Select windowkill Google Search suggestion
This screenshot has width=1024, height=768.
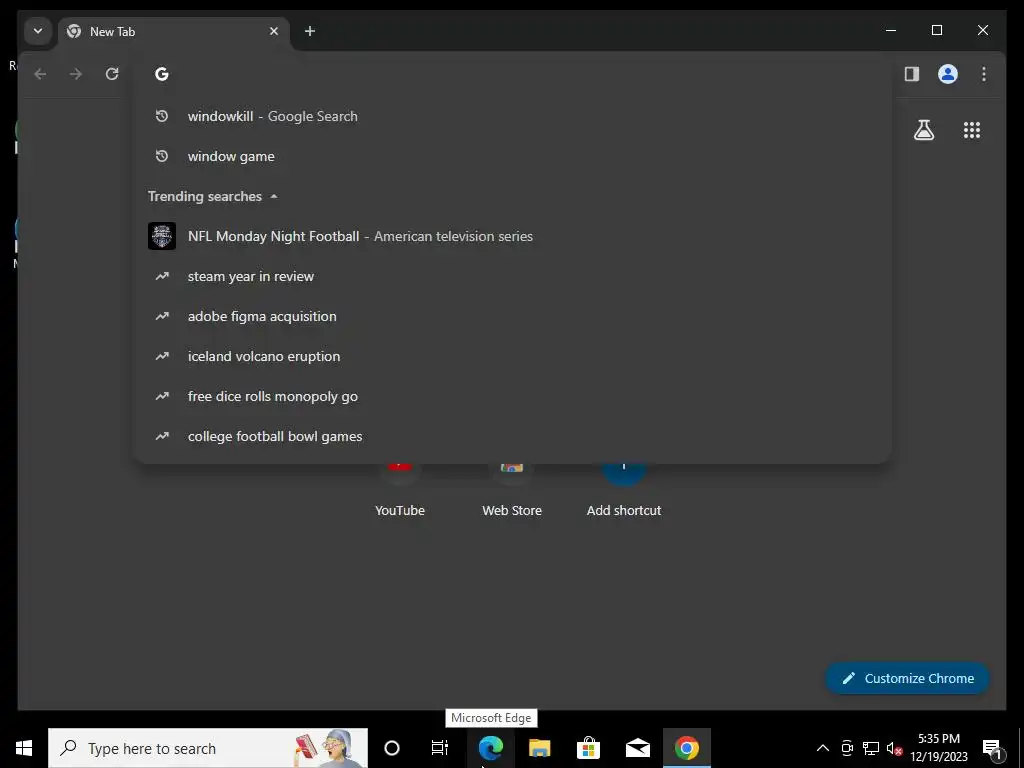pos(513,116)
